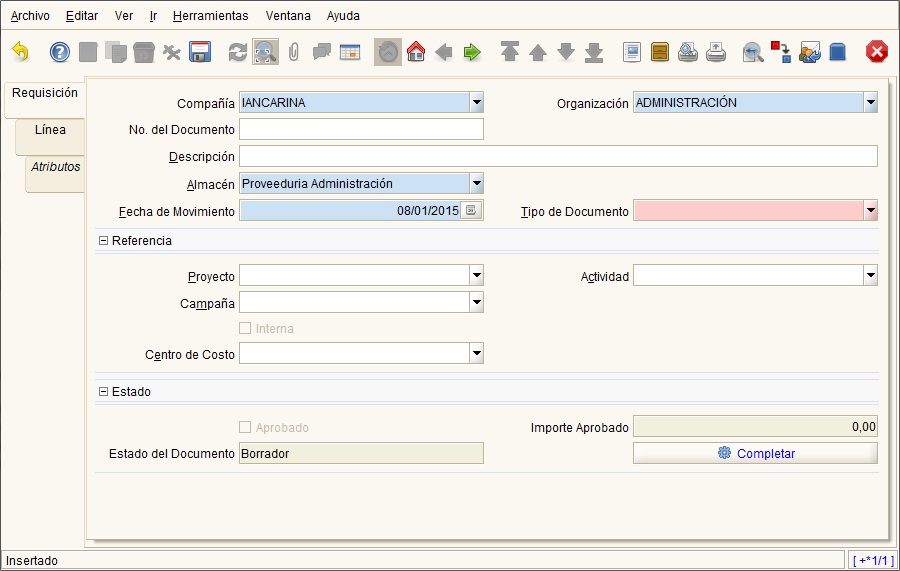Screen dimensions: 900x571
Task: Open the Herramientas menu
Action: (x=211, y=16)
